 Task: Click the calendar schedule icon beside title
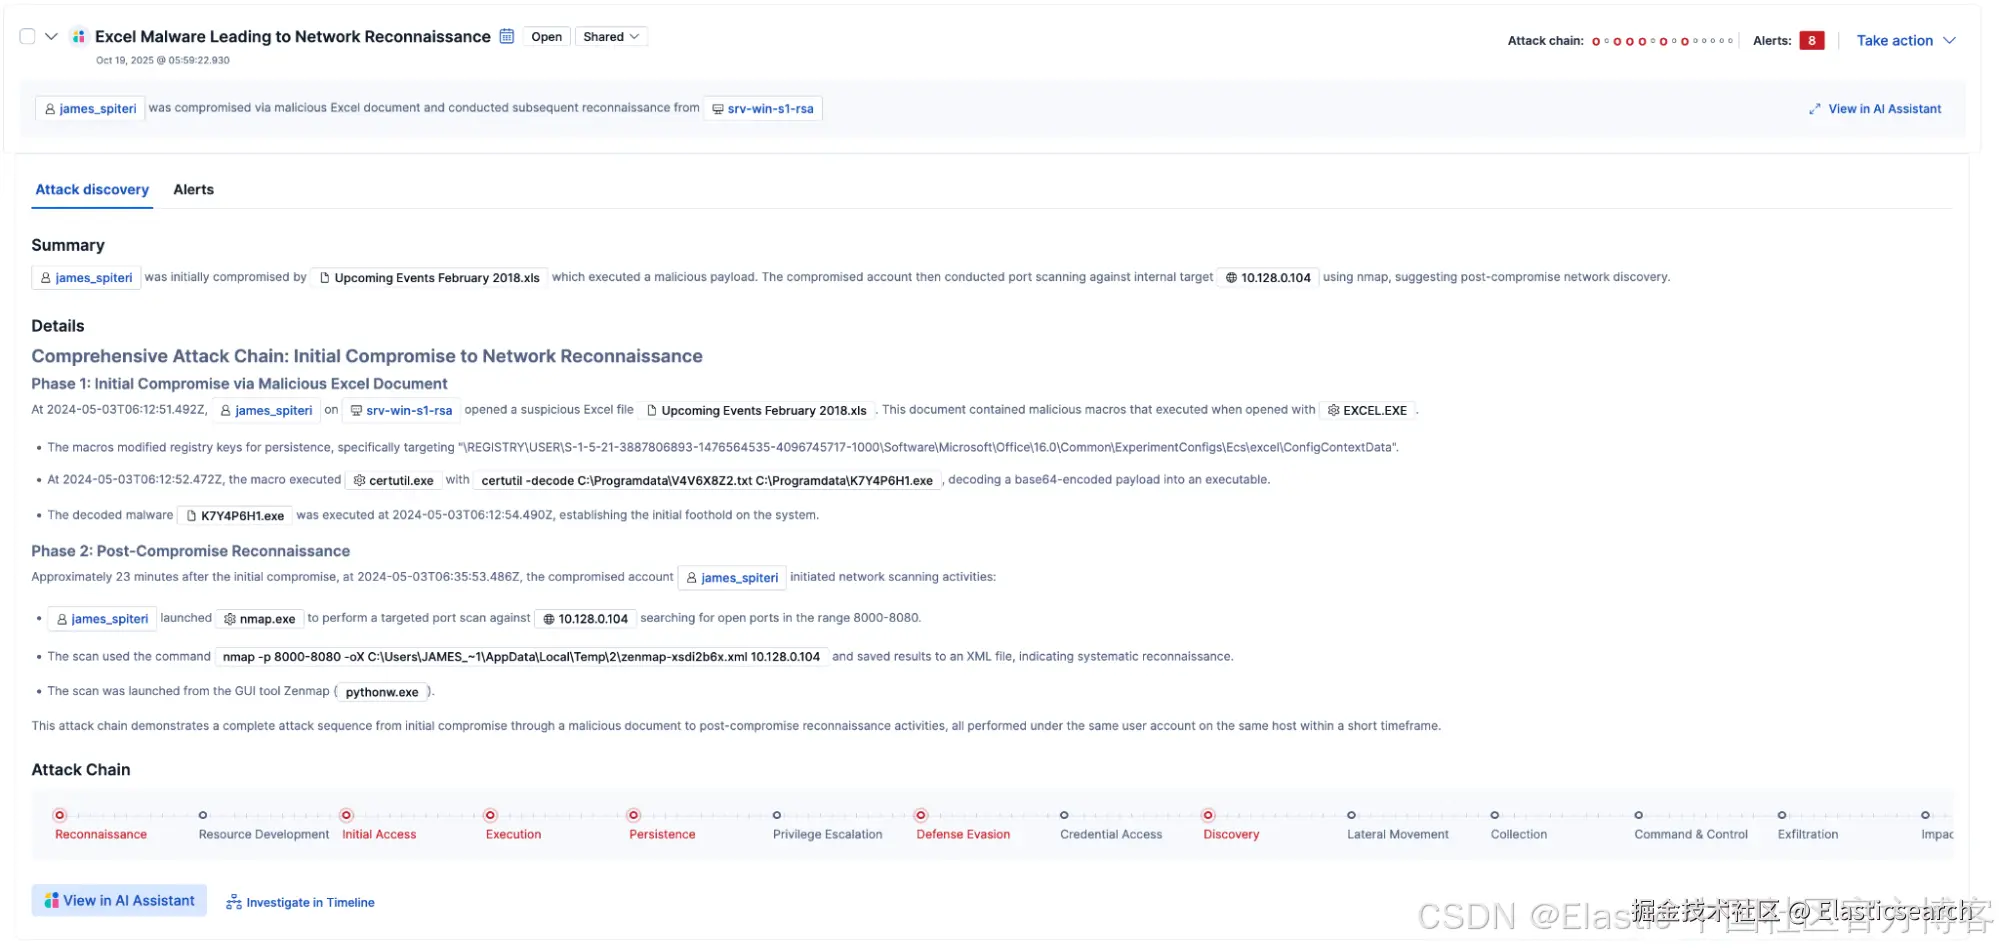pos(507,37)
